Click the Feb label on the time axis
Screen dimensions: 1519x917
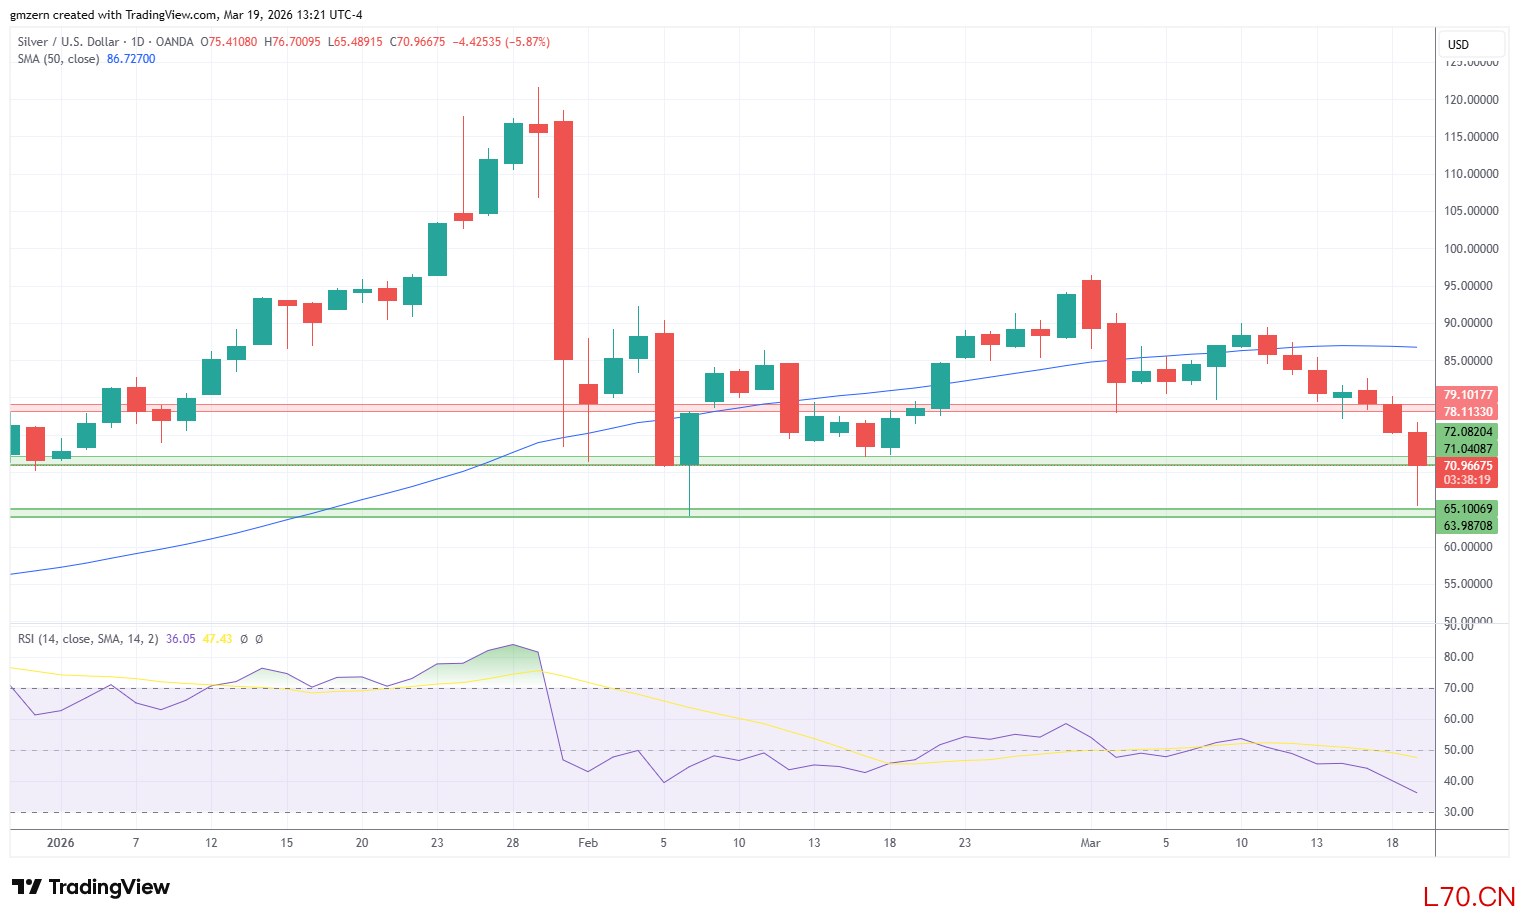click(588, 843)
